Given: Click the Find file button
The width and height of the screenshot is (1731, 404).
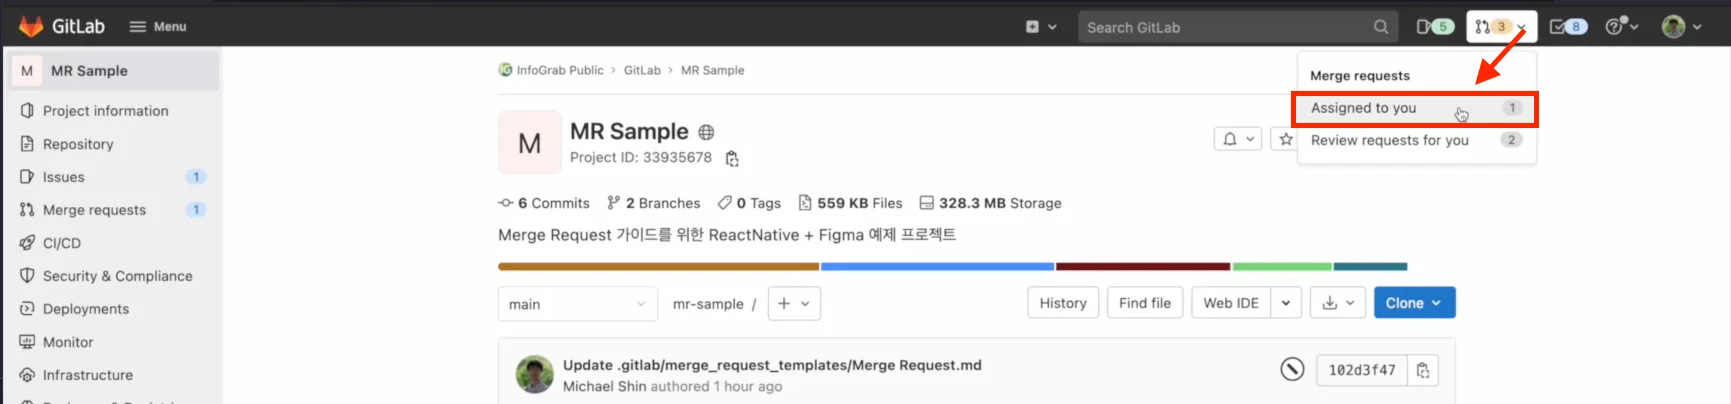Looking at the screenshot, I should click(1144, 303).
